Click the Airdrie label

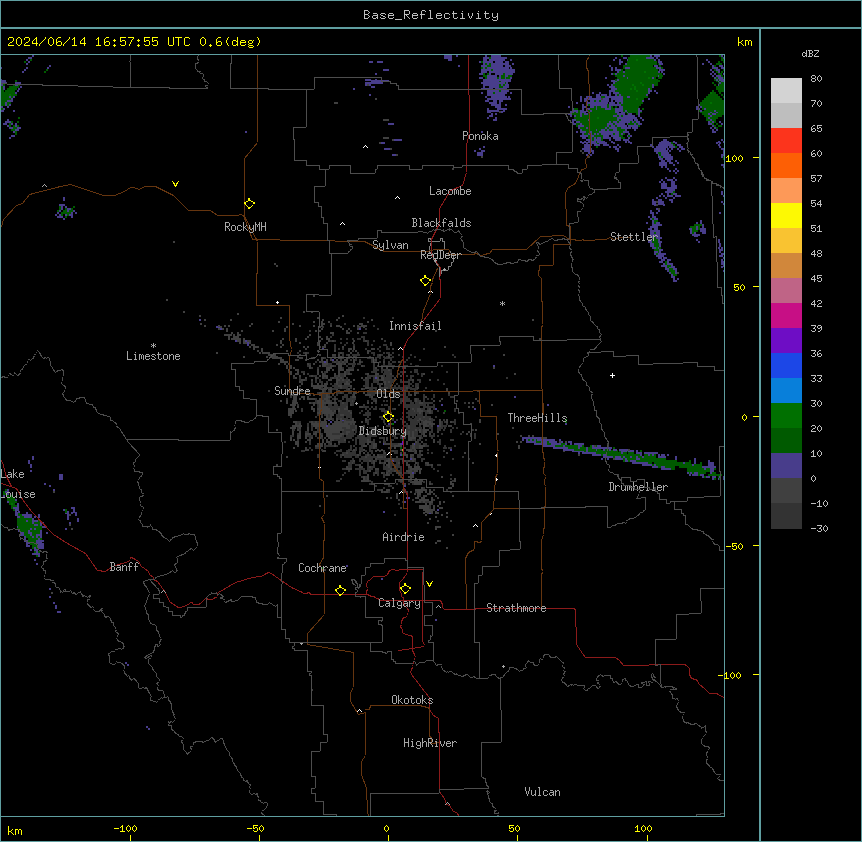404,537
